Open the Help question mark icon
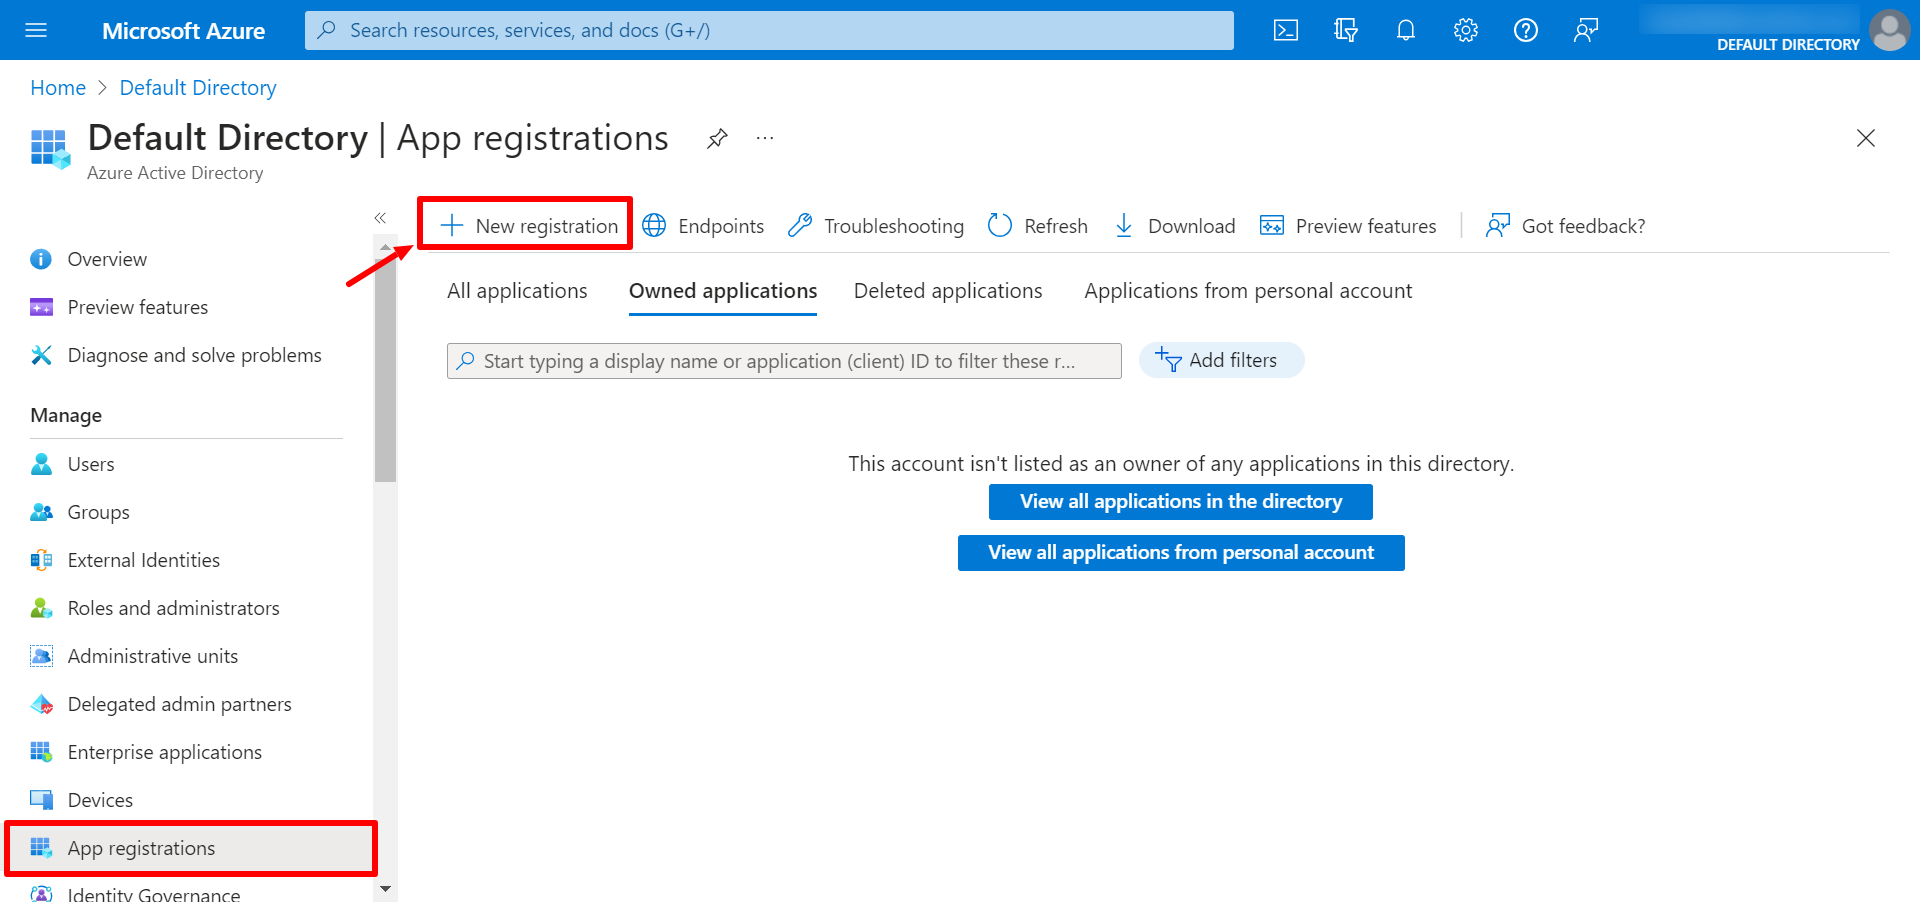This screenshot has width=1920, height=902. [1526, 30]
